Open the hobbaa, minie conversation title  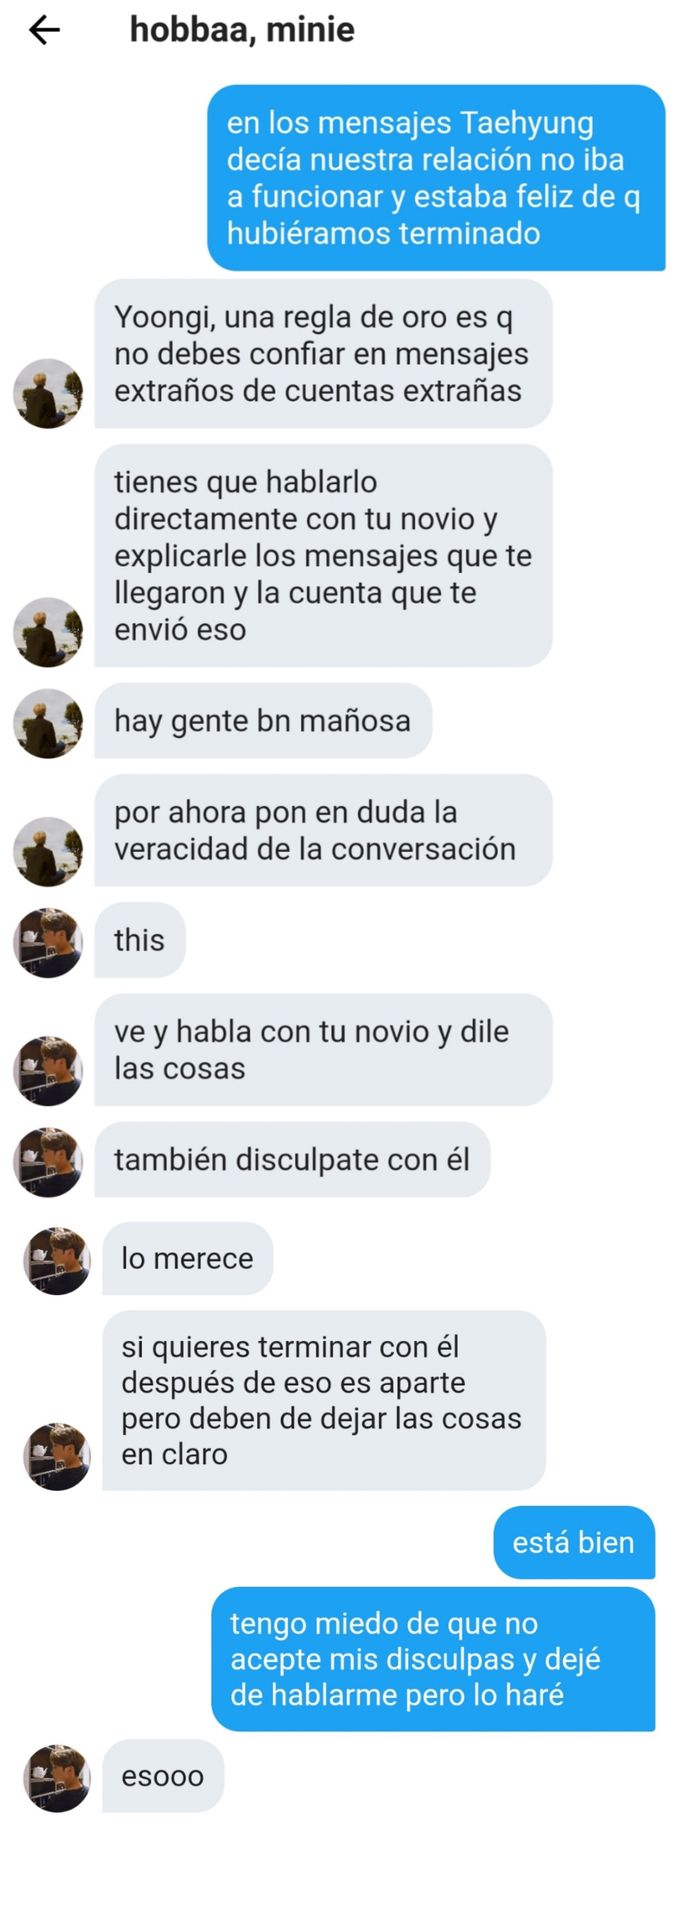tap(242, 30)
